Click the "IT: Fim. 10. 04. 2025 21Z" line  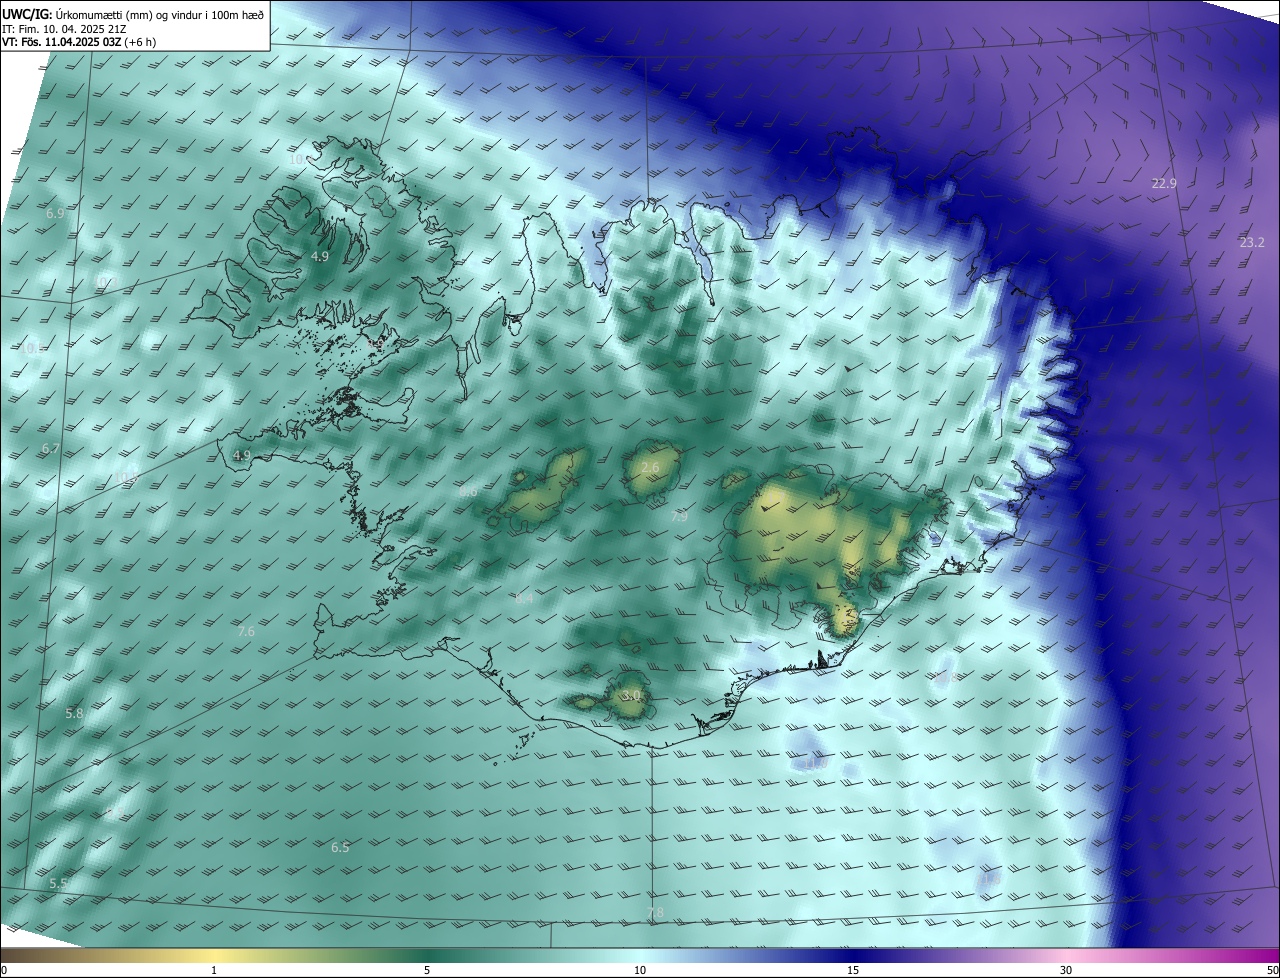coord(65,28)
